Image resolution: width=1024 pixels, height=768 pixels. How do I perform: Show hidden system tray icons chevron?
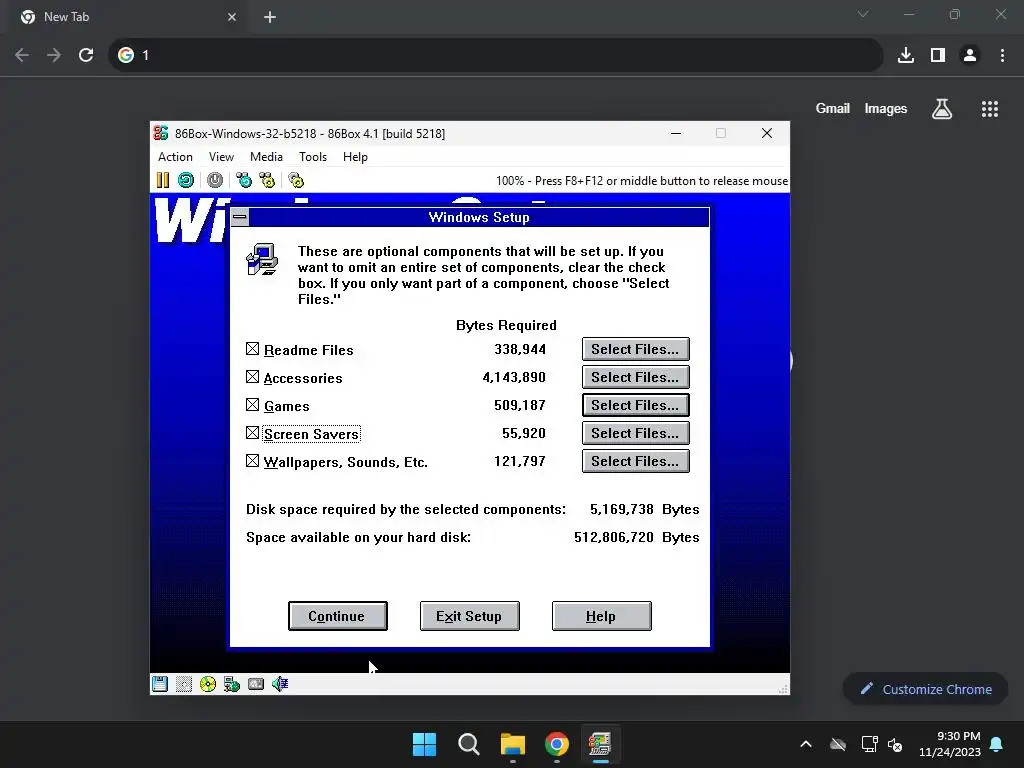[x=806, y=744]
